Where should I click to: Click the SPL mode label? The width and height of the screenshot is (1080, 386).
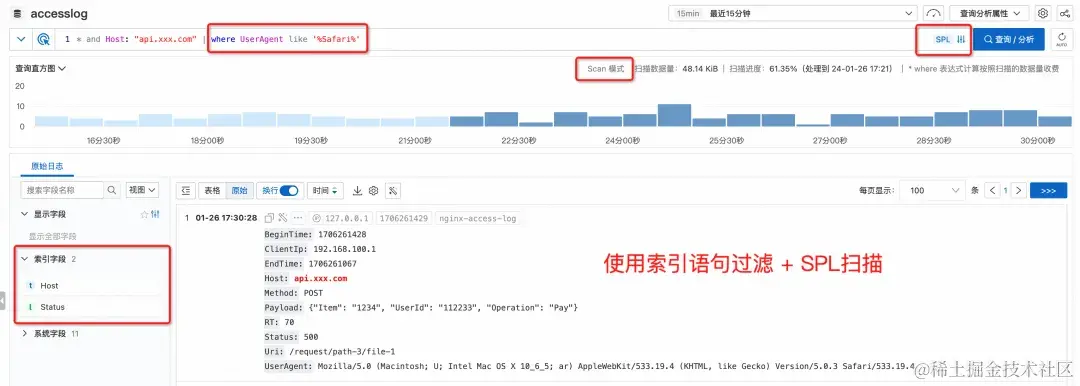click(x=942, y=39)
